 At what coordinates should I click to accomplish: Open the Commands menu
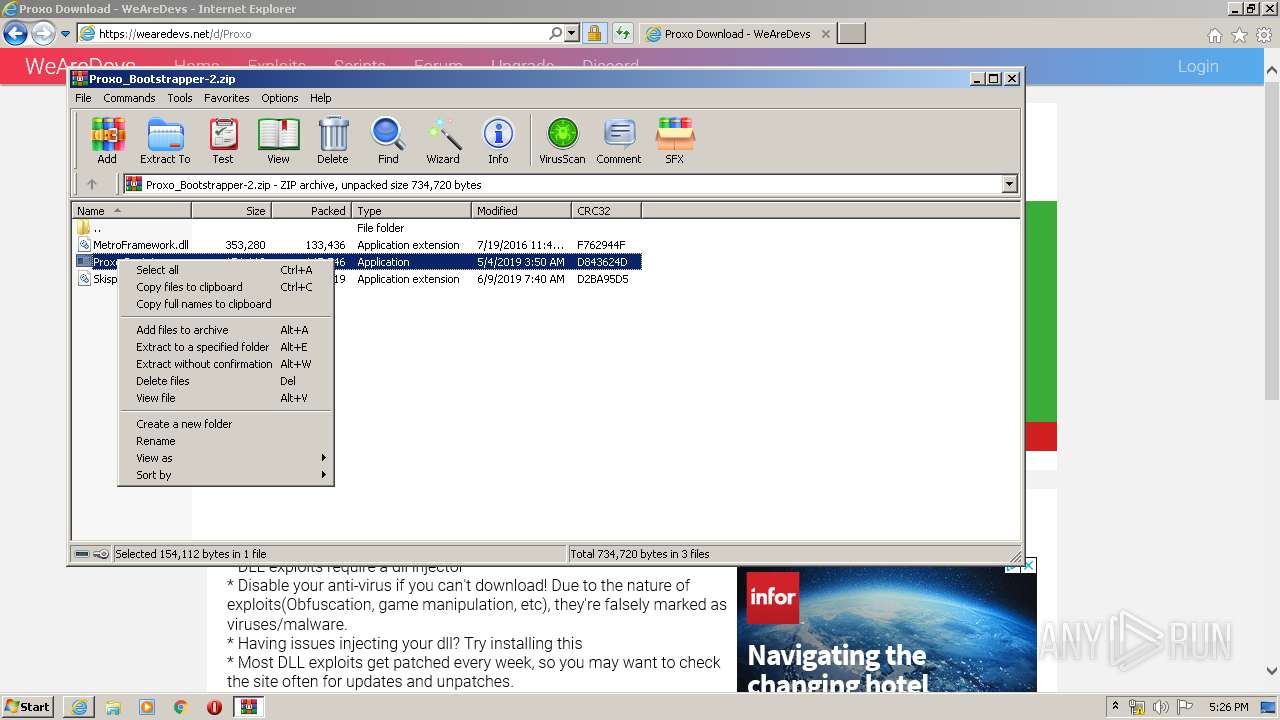129,98
